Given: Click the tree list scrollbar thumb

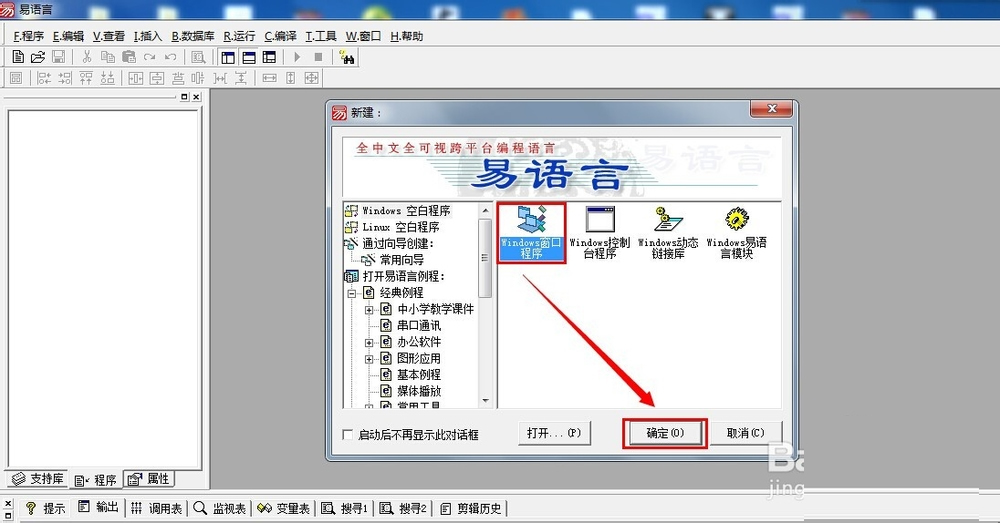Looking at the screenshot, I should [485, 258].
